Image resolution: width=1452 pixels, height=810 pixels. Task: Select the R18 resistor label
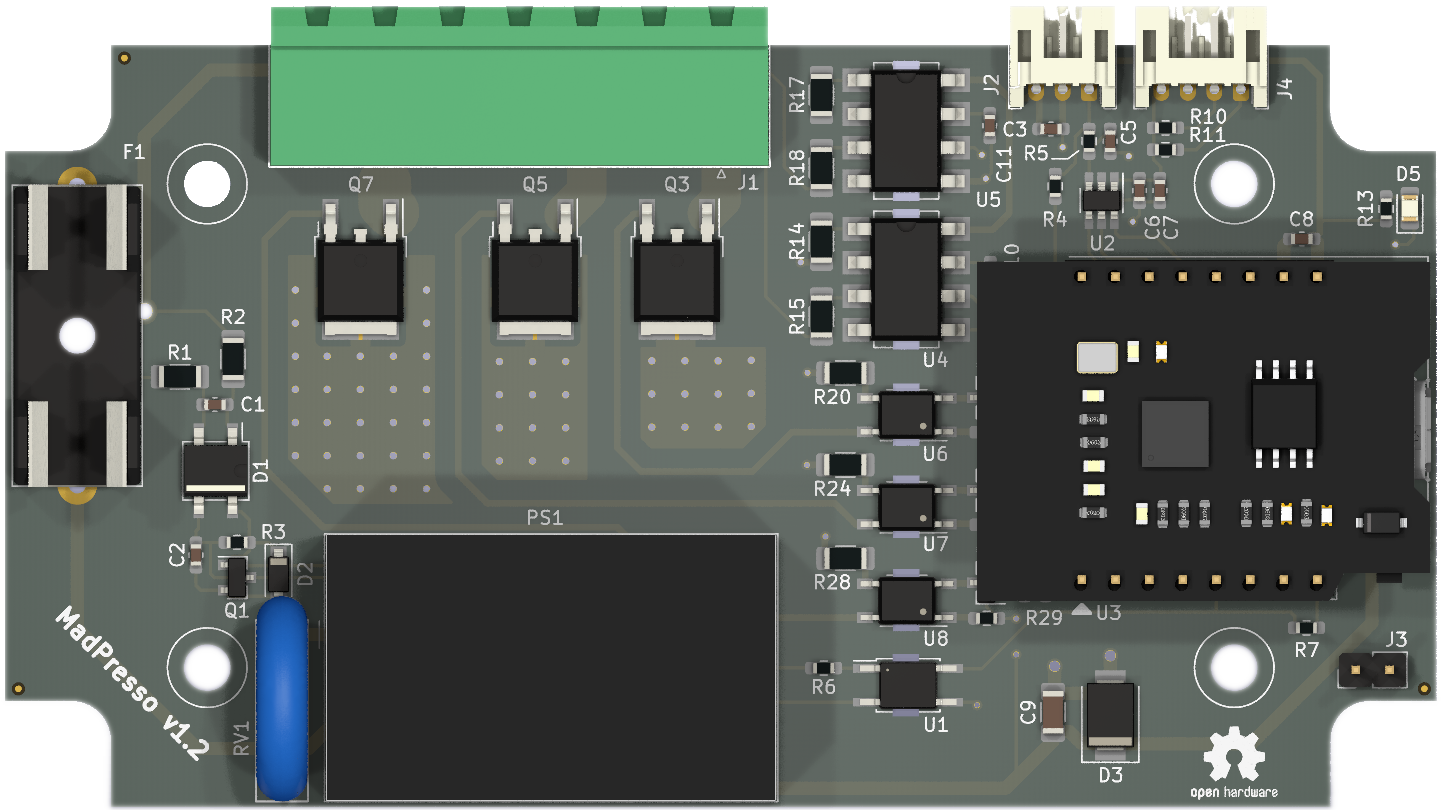797,167
